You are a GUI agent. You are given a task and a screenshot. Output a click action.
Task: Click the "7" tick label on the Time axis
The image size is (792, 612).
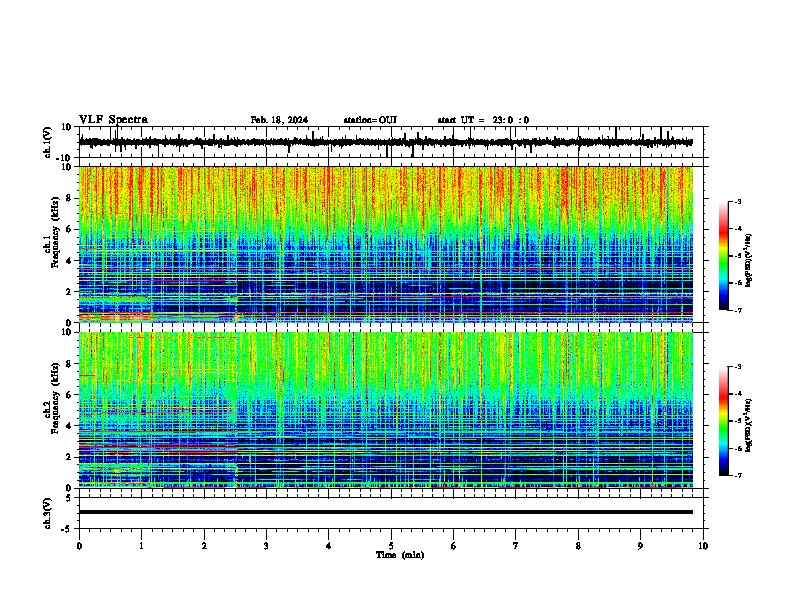(516, 546)
